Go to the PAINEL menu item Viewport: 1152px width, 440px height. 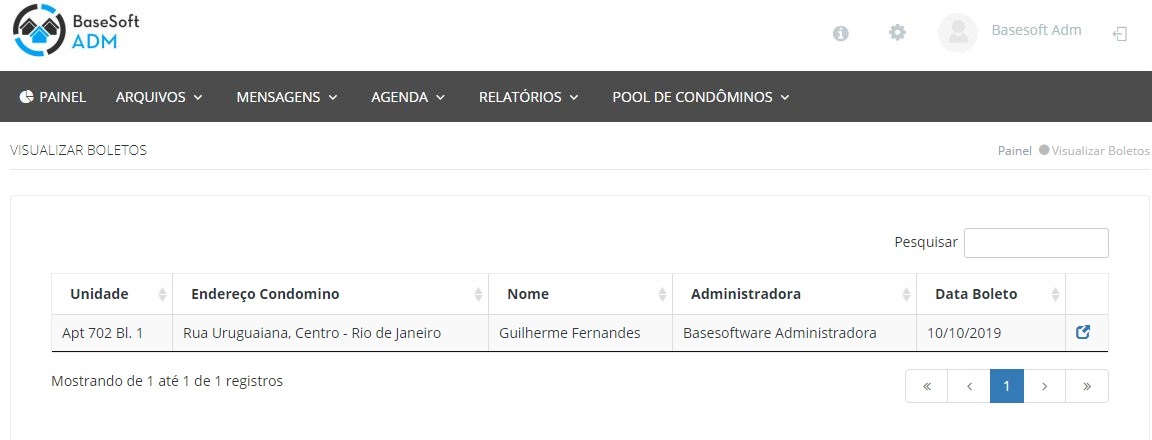pos(53,97)
